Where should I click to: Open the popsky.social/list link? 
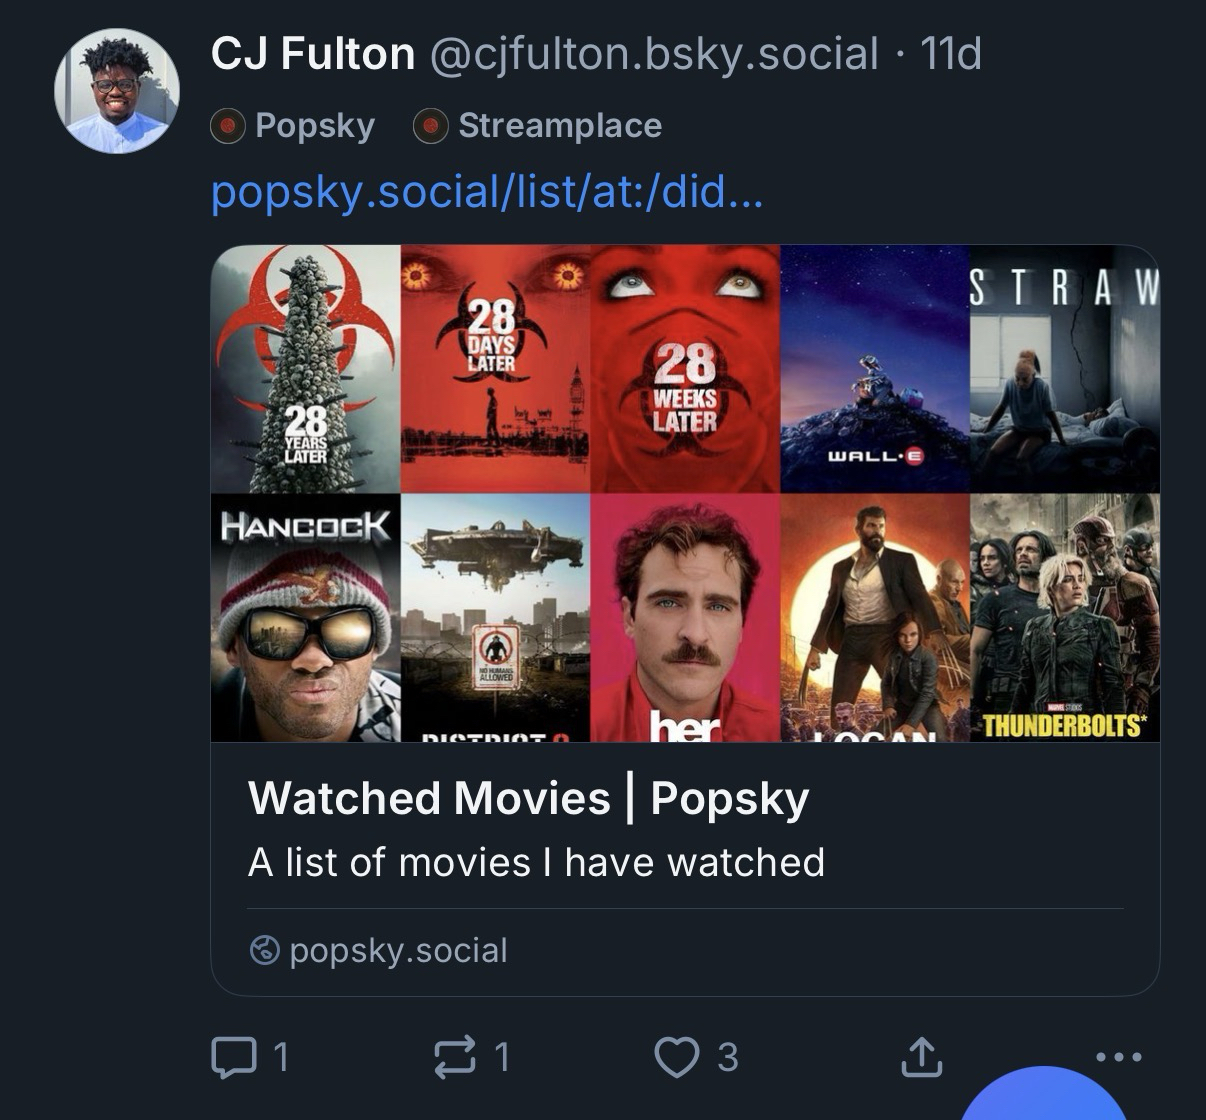point(487,191)
